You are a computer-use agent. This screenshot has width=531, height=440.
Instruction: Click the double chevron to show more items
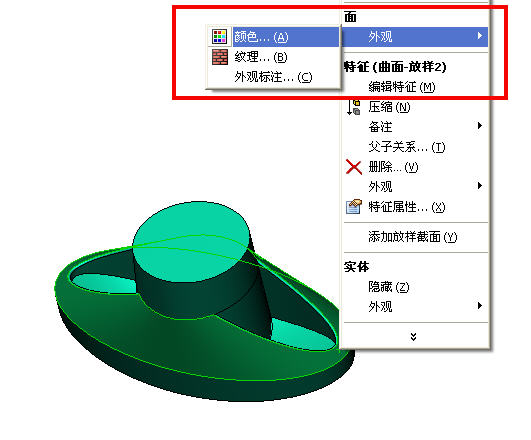pos(413,336)
